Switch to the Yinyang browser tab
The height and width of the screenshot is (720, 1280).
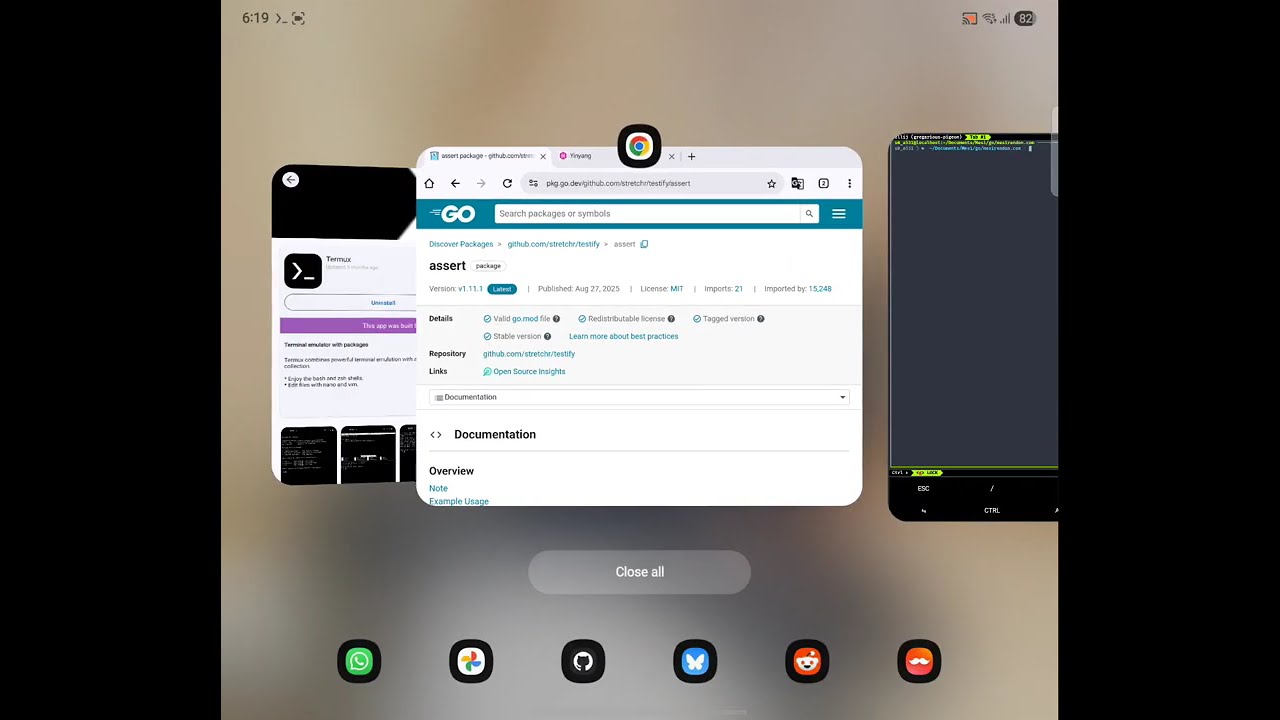pyautogui.click(x=580, y=156)
